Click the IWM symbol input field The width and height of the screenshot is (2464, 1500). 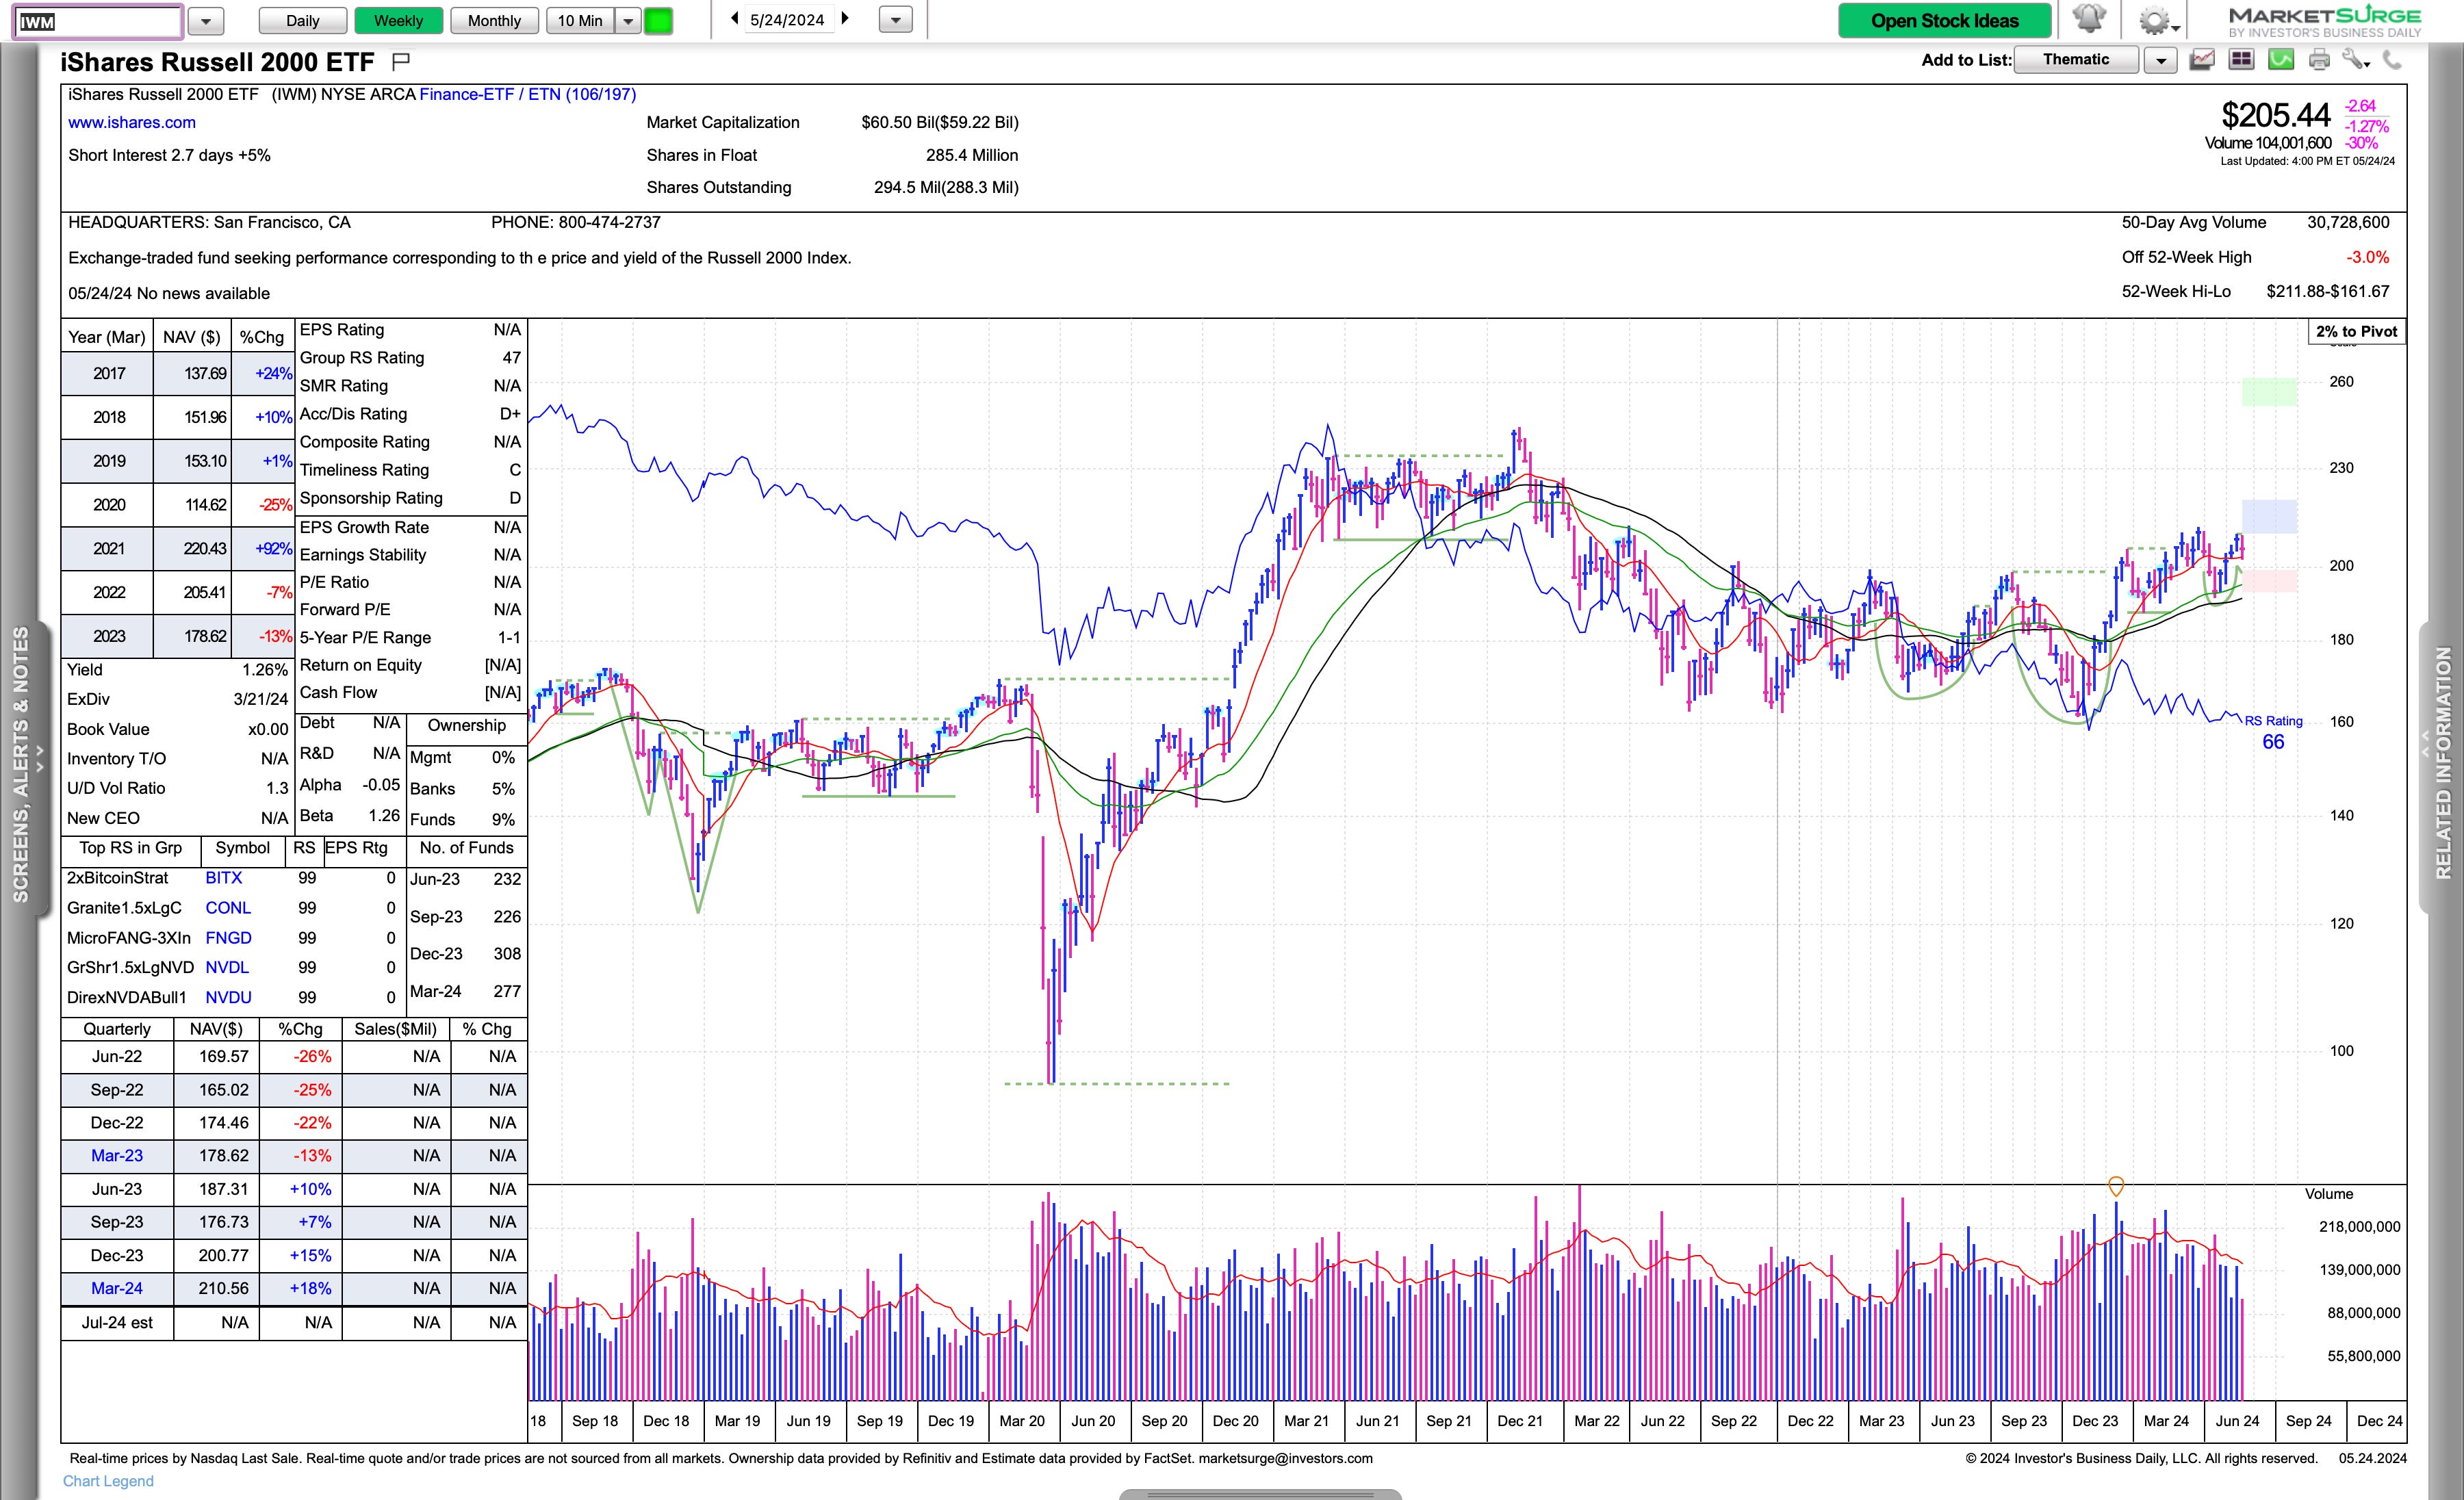point(98,21)
